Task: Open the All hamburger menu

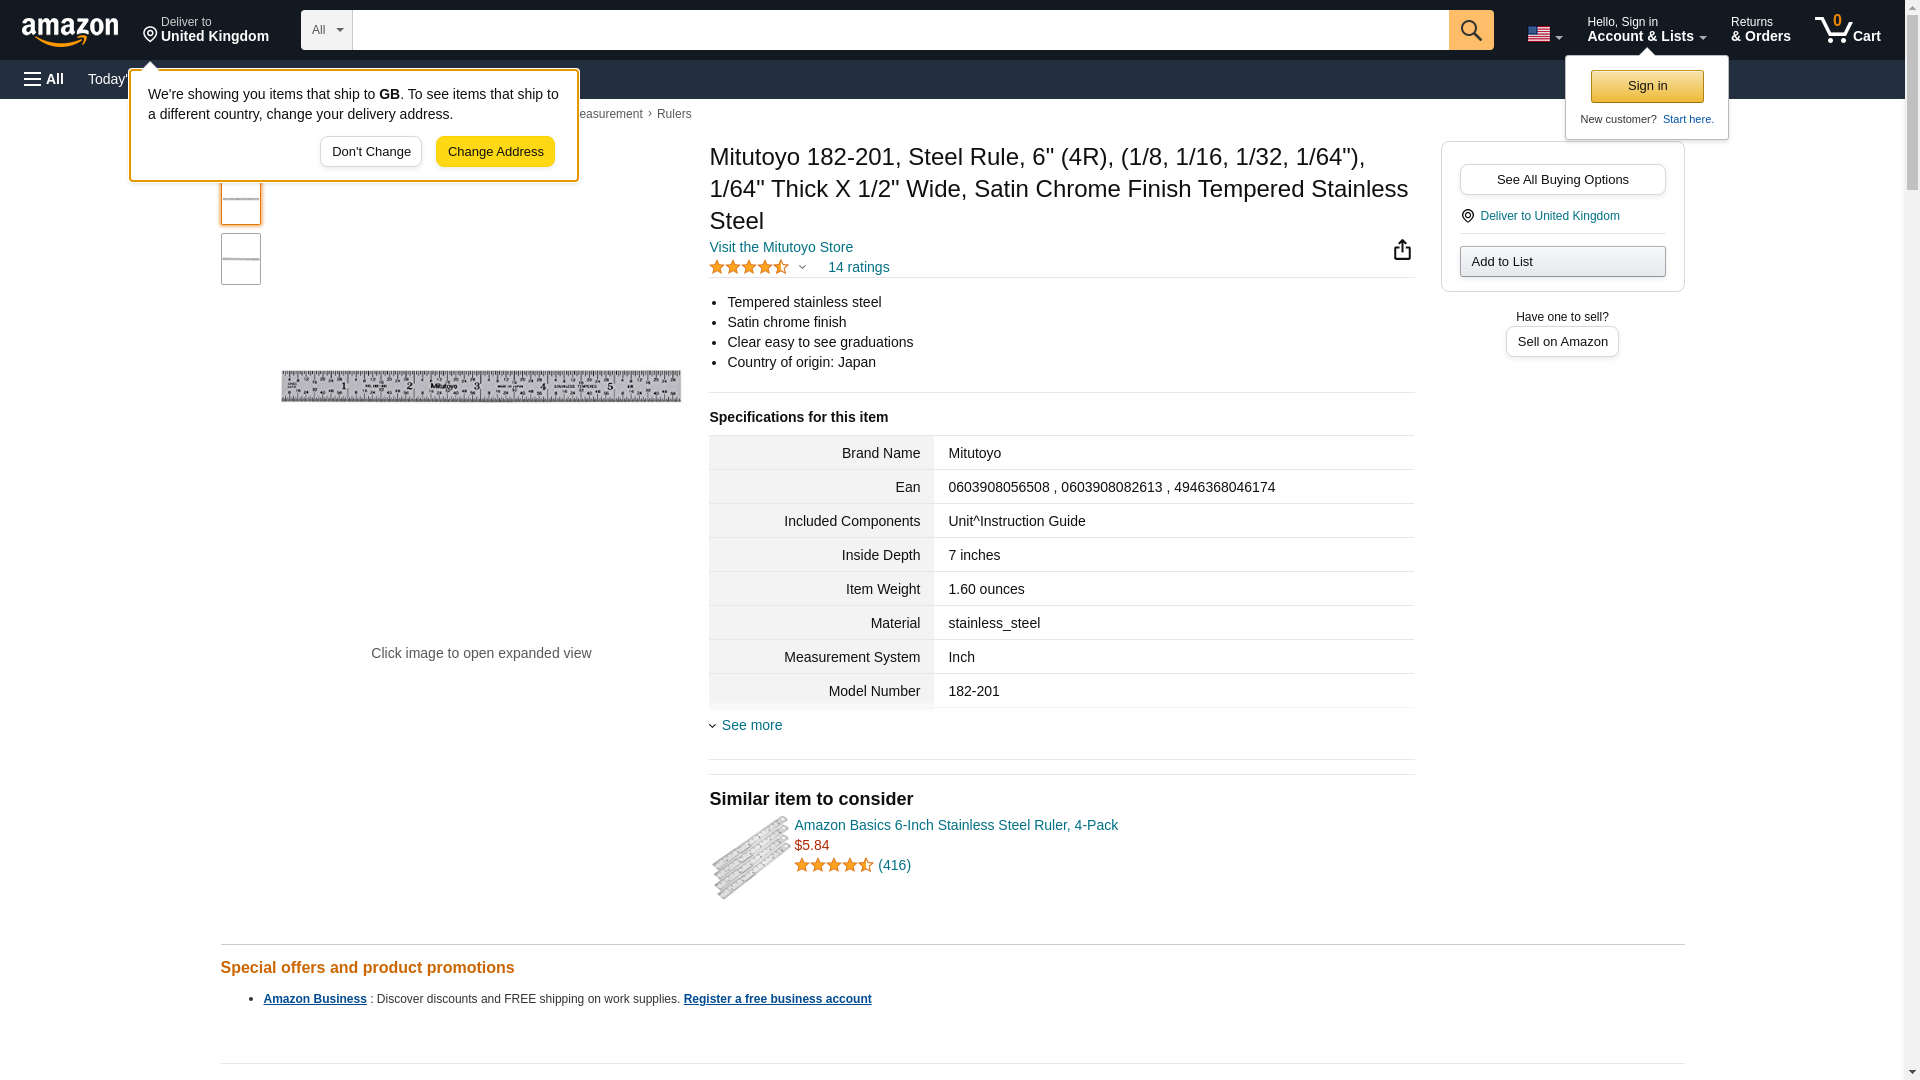Action: (x=44, y=79)
